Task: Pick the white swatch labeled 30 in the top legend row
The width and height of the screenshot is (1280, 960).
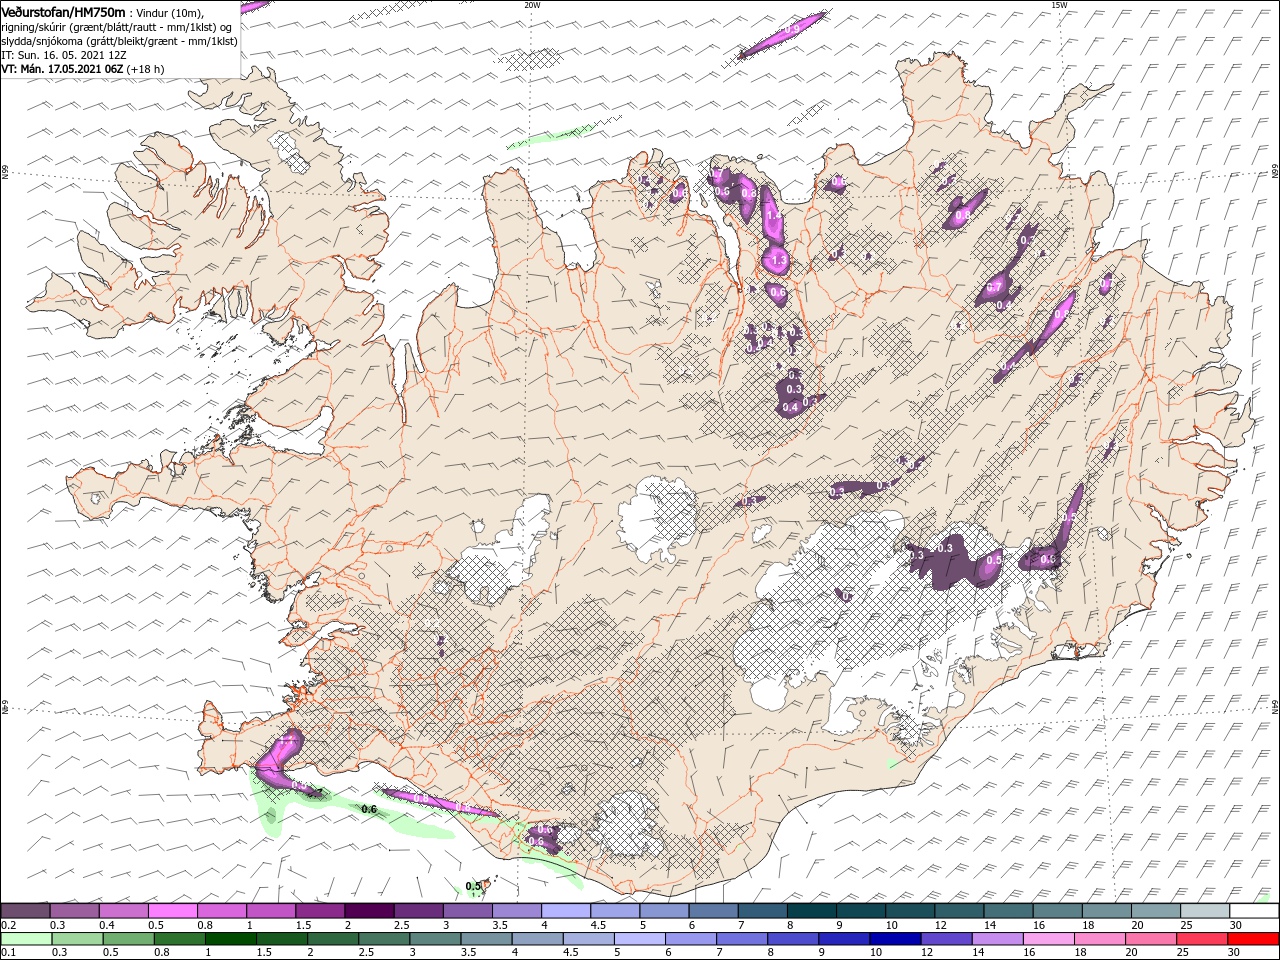Action: click(x=1252, y=910)
